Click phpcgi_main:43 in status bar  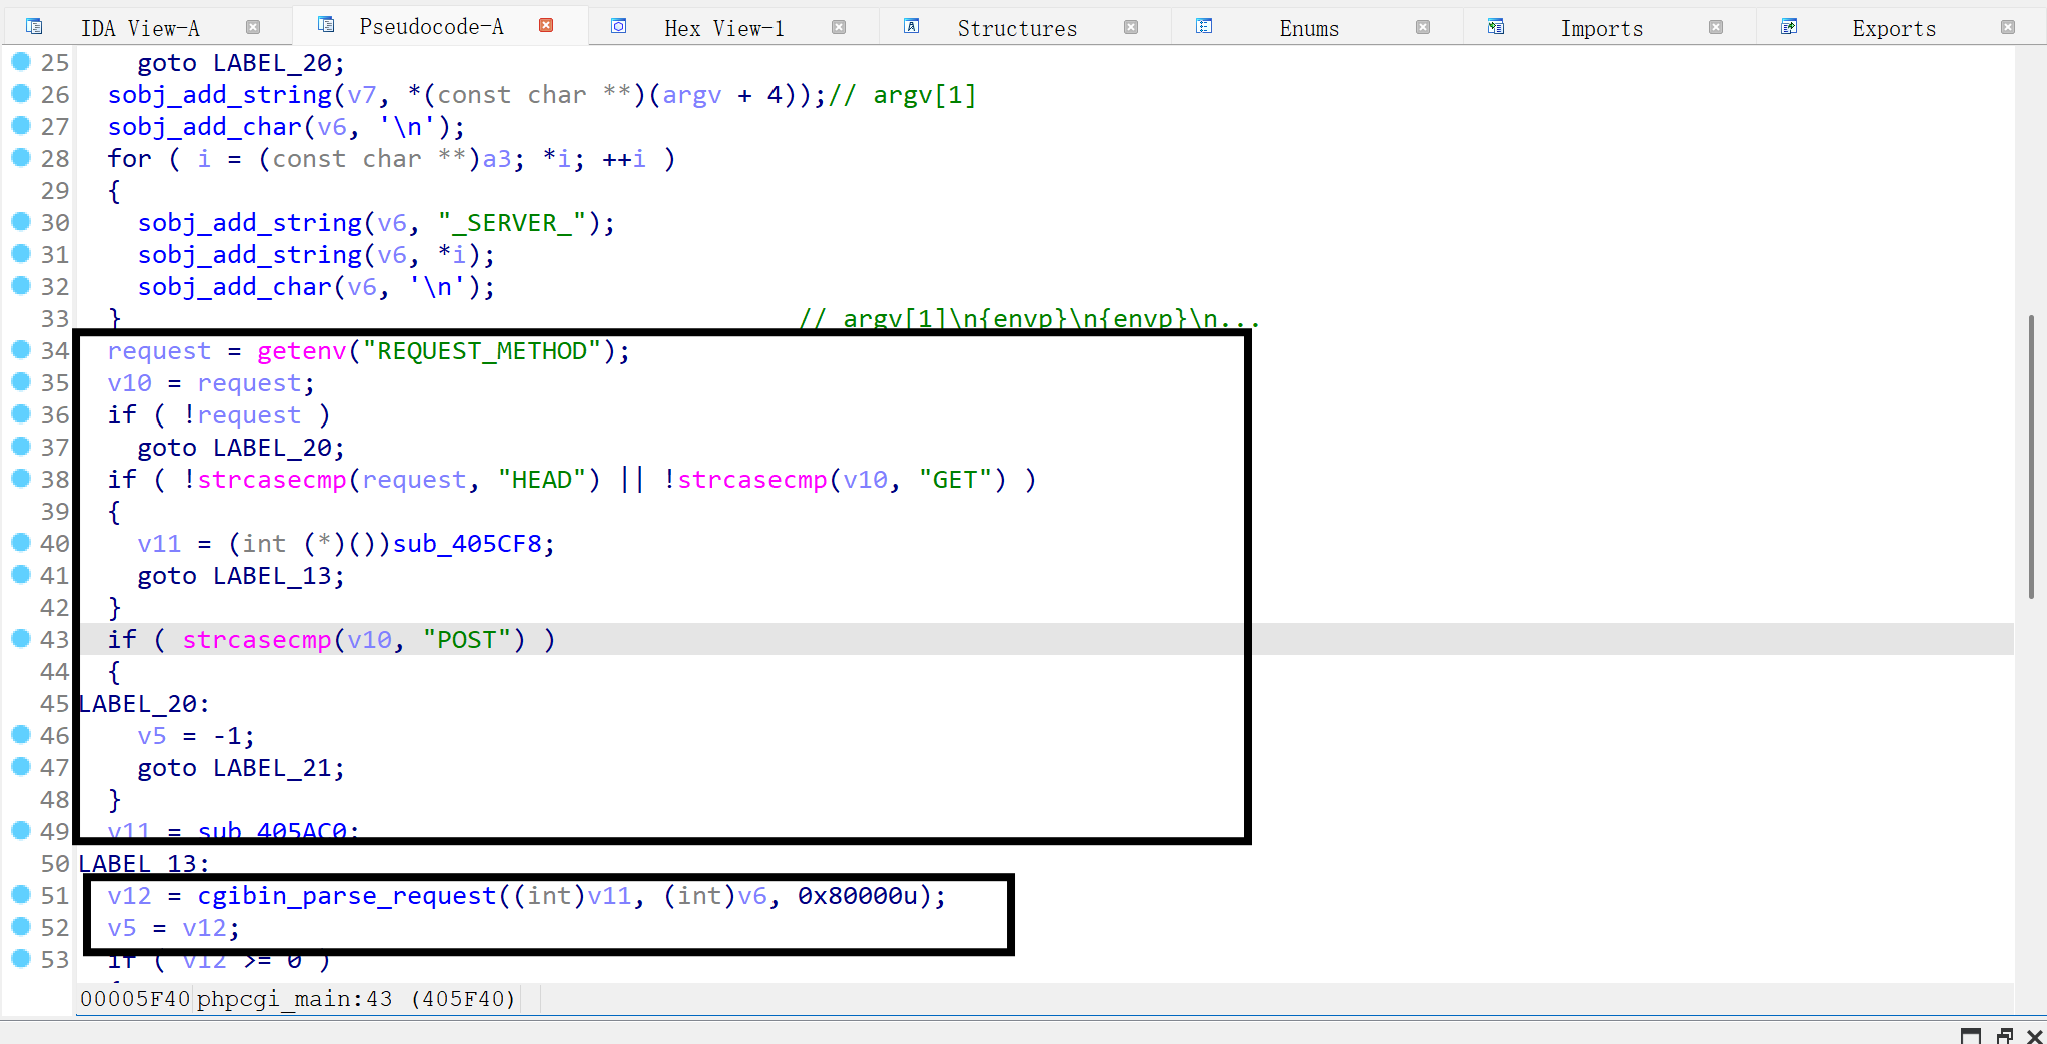[x=294, y=999]
